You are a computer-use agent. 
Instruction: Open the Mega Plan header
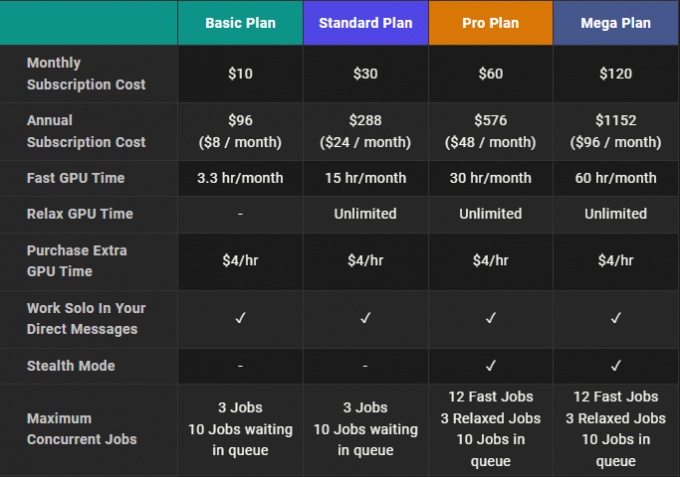[616, 23]
